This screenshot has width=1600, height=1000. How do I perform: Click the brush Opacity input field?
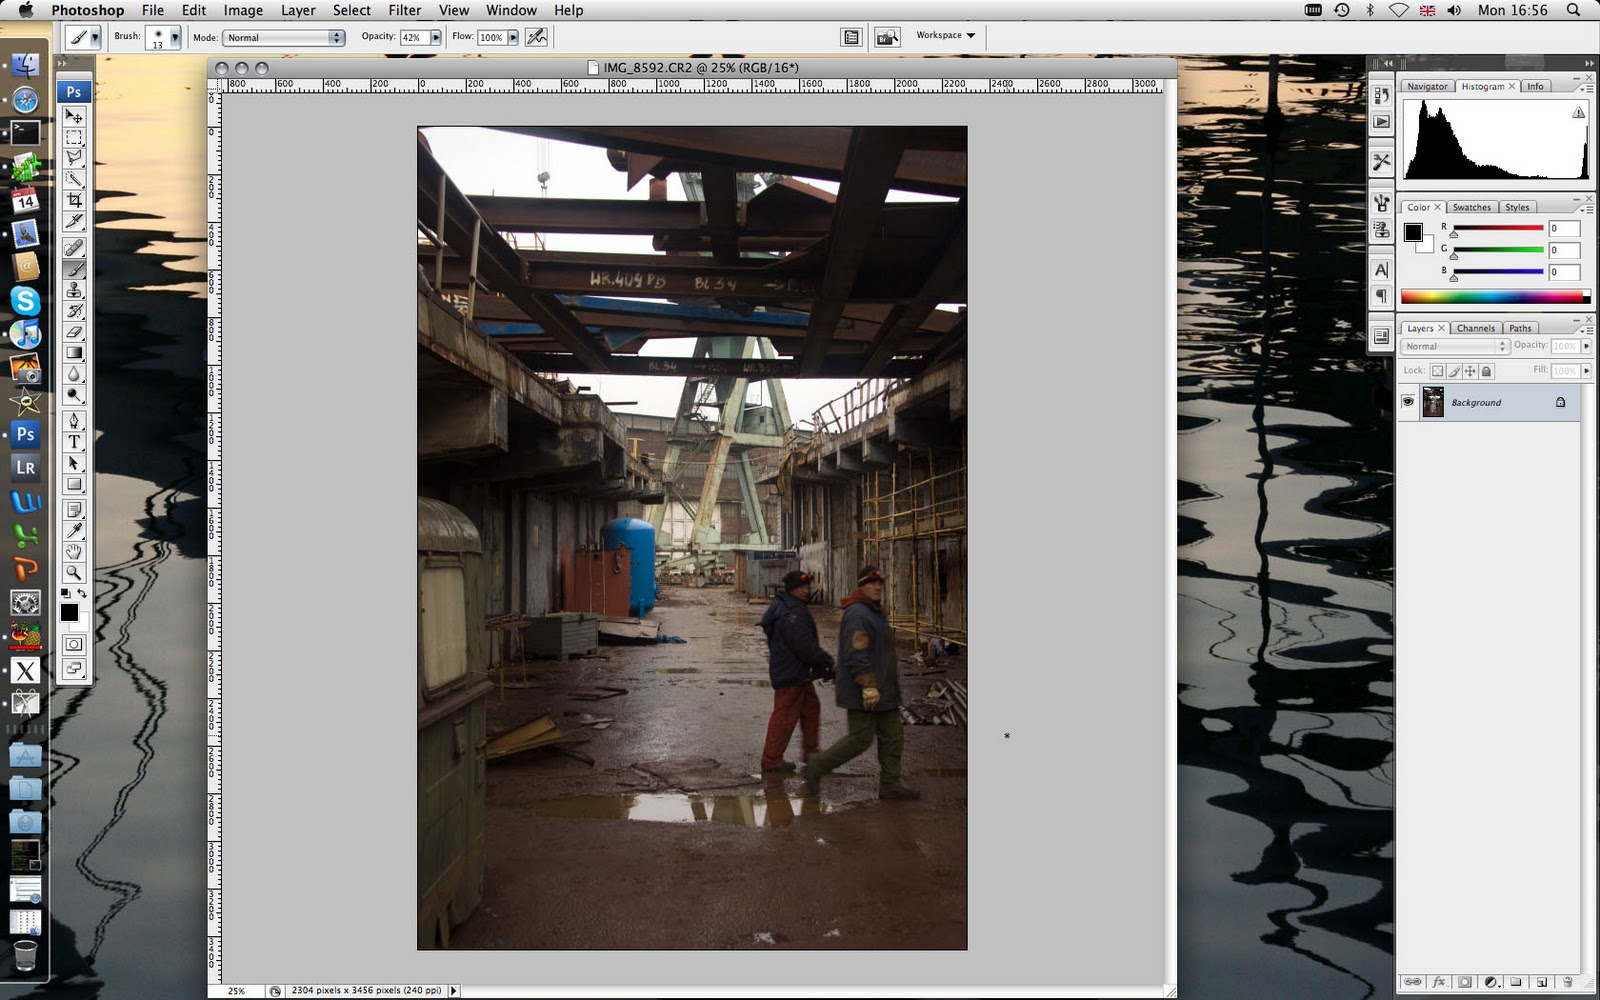coord(414,37)
